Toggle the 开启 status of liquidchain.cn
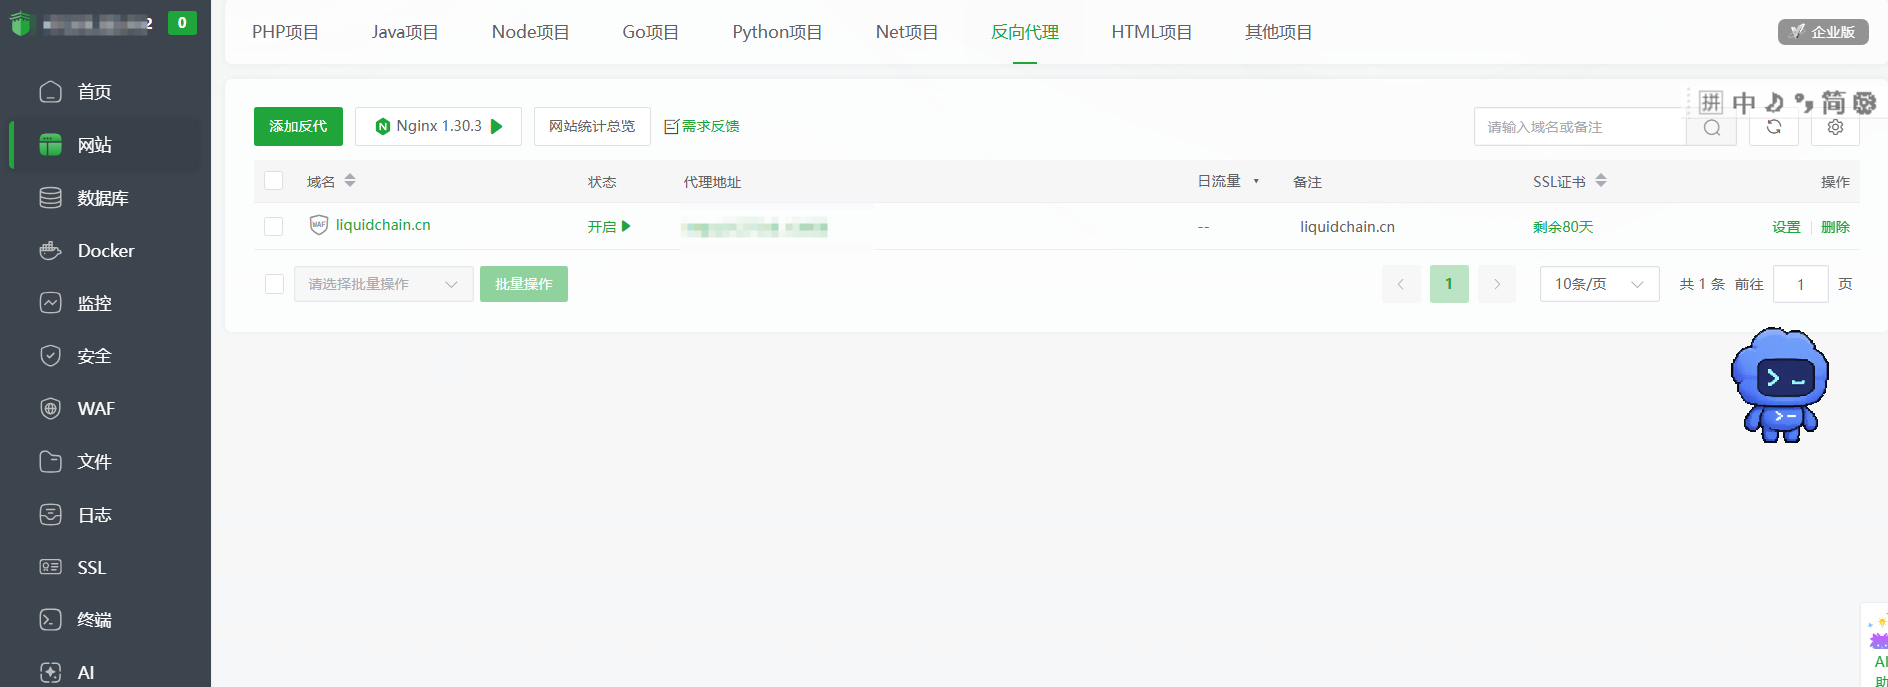 point(609,227)
